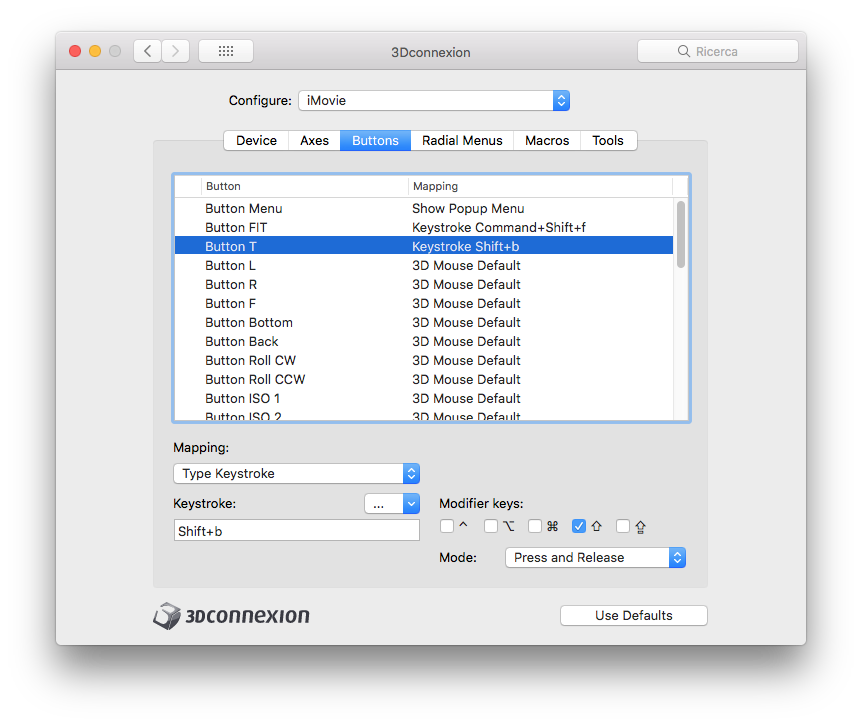This screenshot has width=862, height=725.
Task: Select the Buttons tab
Action: (375, 141)
